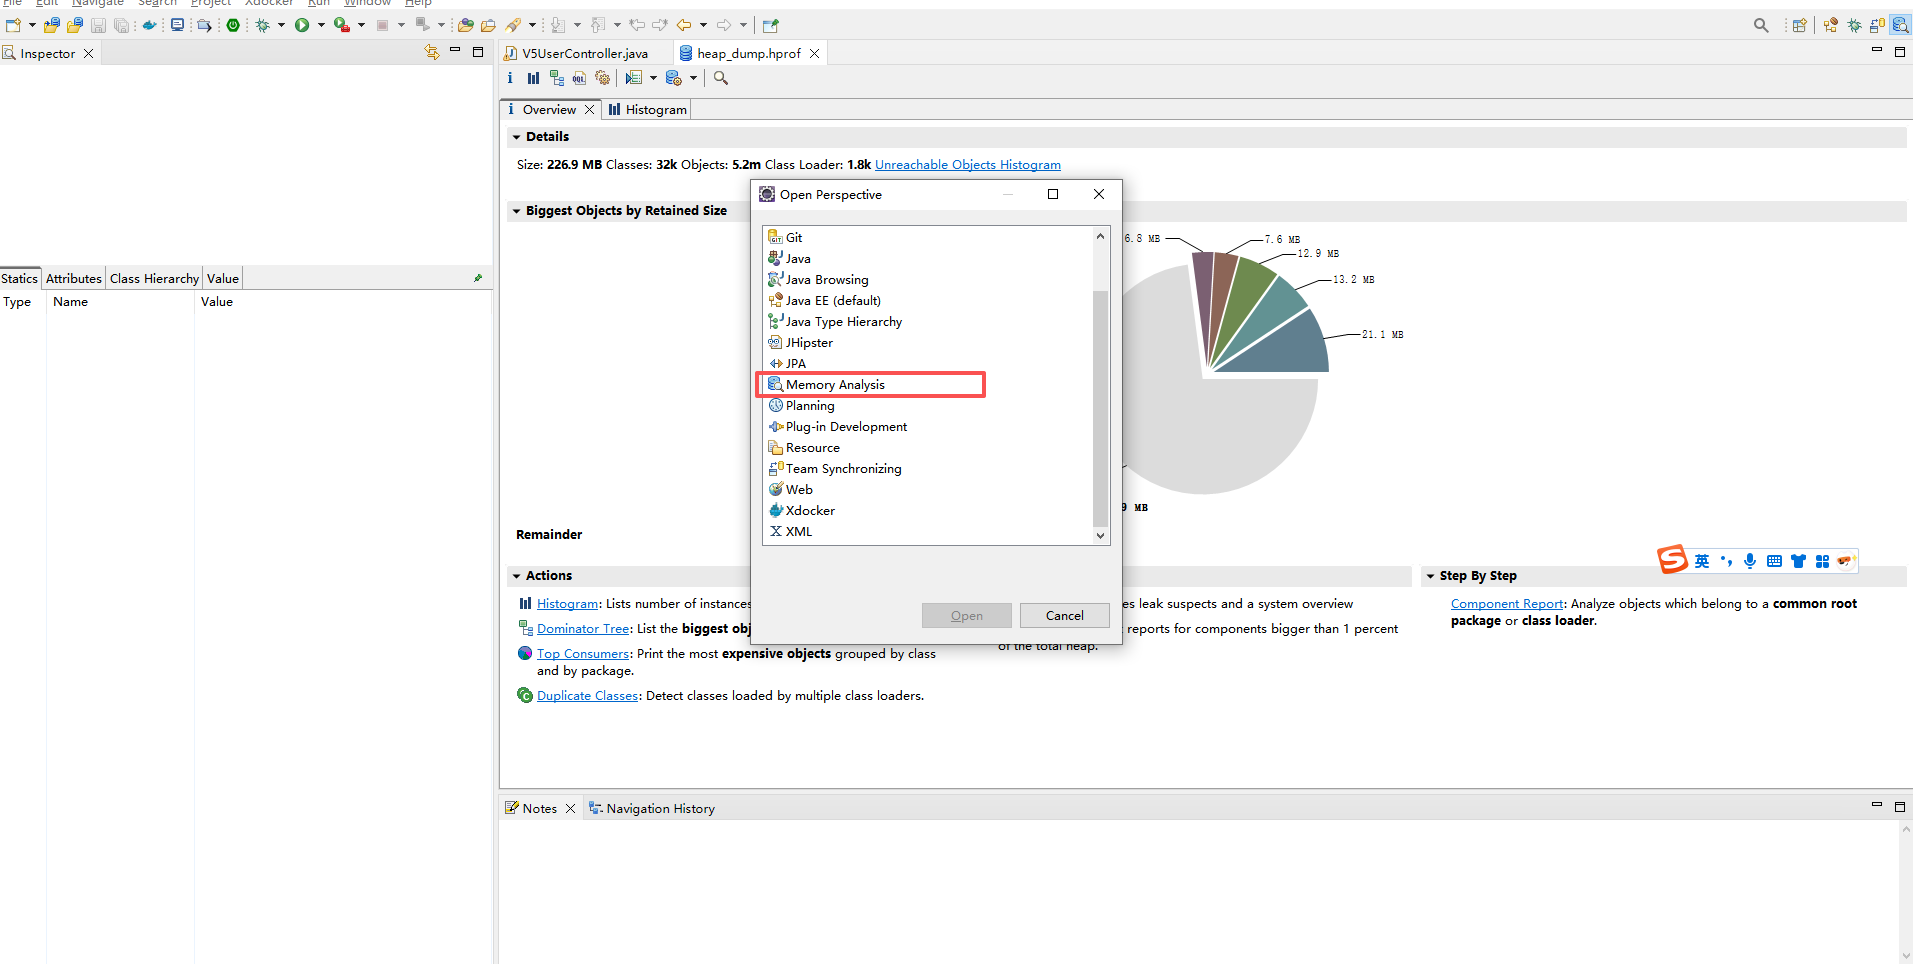Image resolution: width=1913 pixels, height=964 pixels.
Task: Open the New wizard toolbar icon
Action: point(13,25)
